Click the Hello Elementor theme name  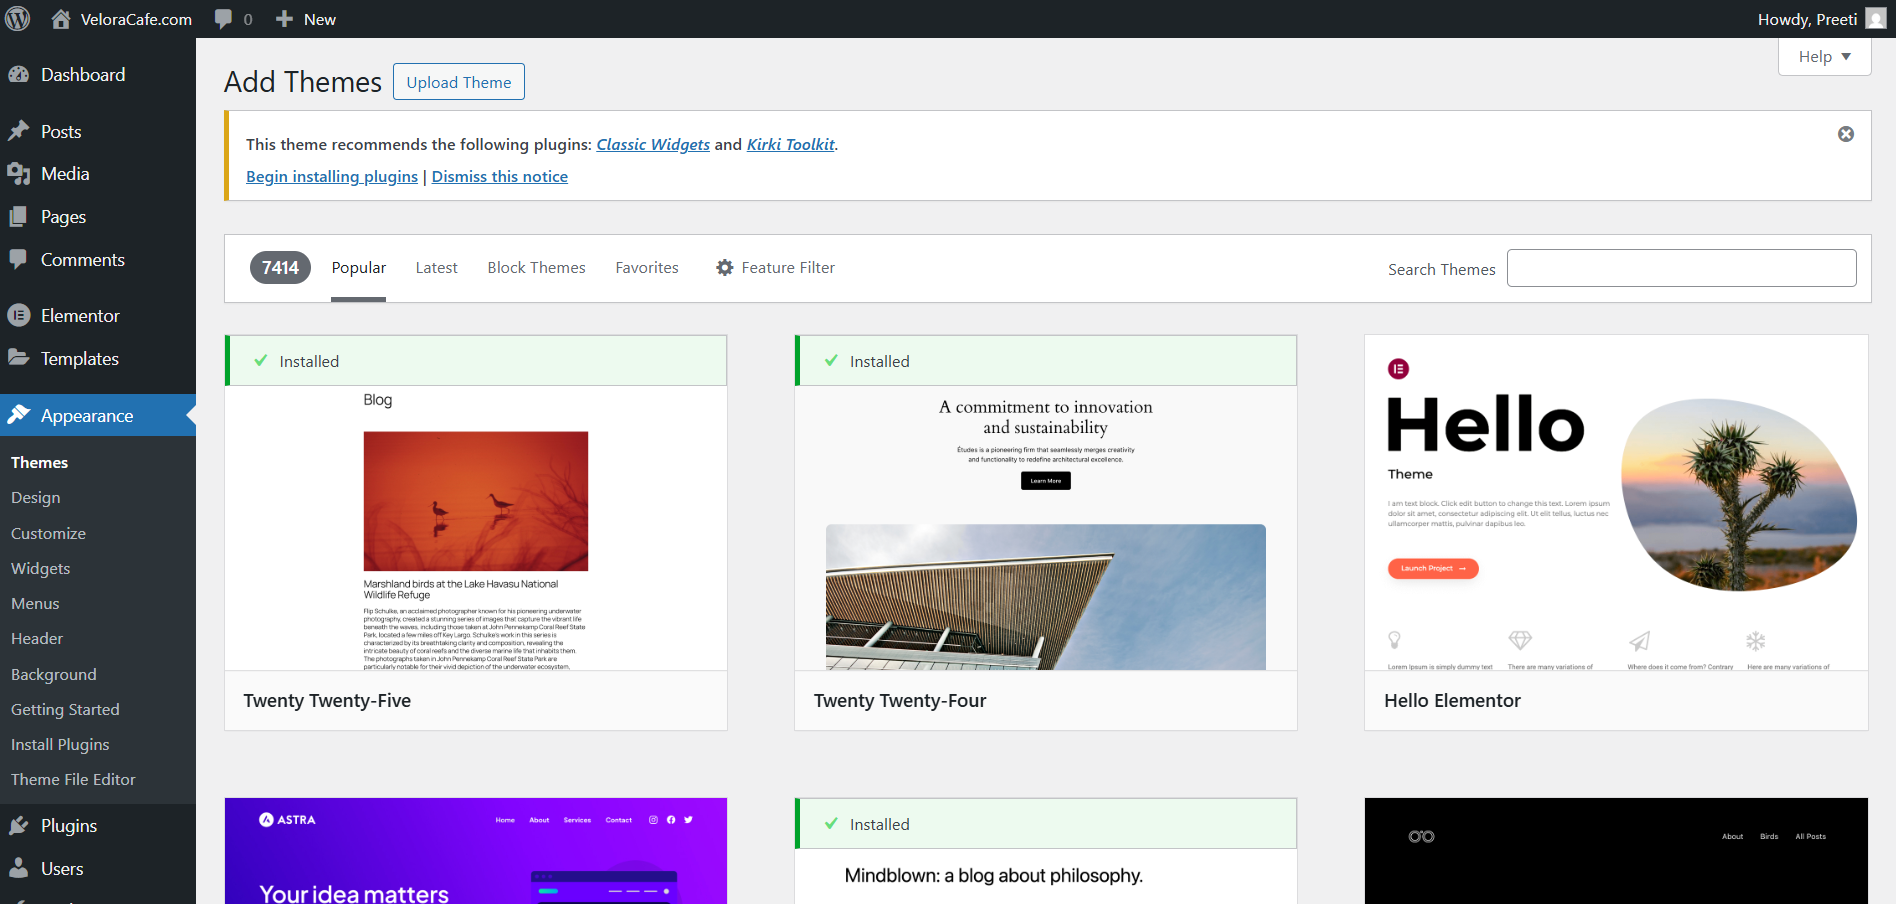pos(1452,701)
